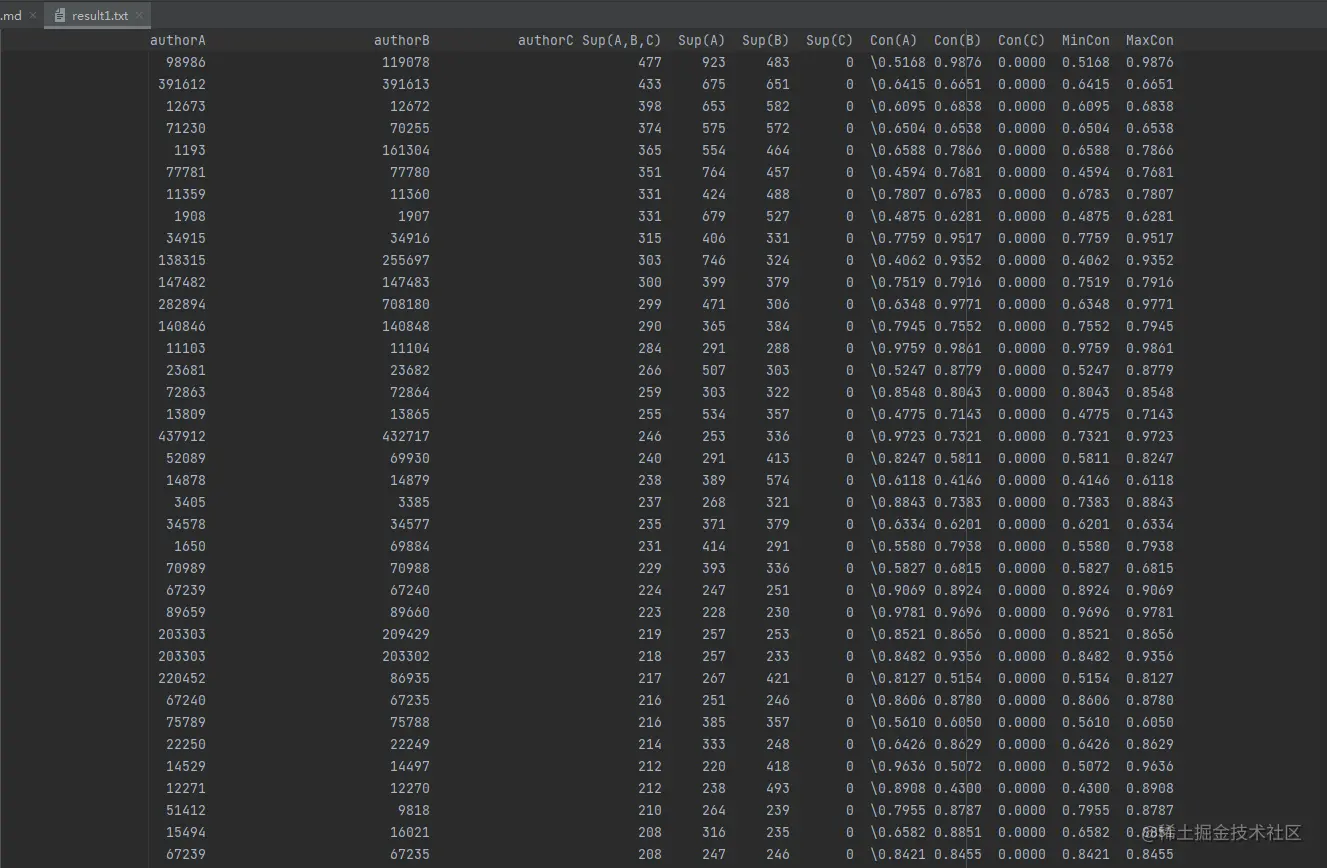The width and height of the screenshot is (1327, 868).
Task: Click authorB value 72864
Action: [x=410, y=392]
